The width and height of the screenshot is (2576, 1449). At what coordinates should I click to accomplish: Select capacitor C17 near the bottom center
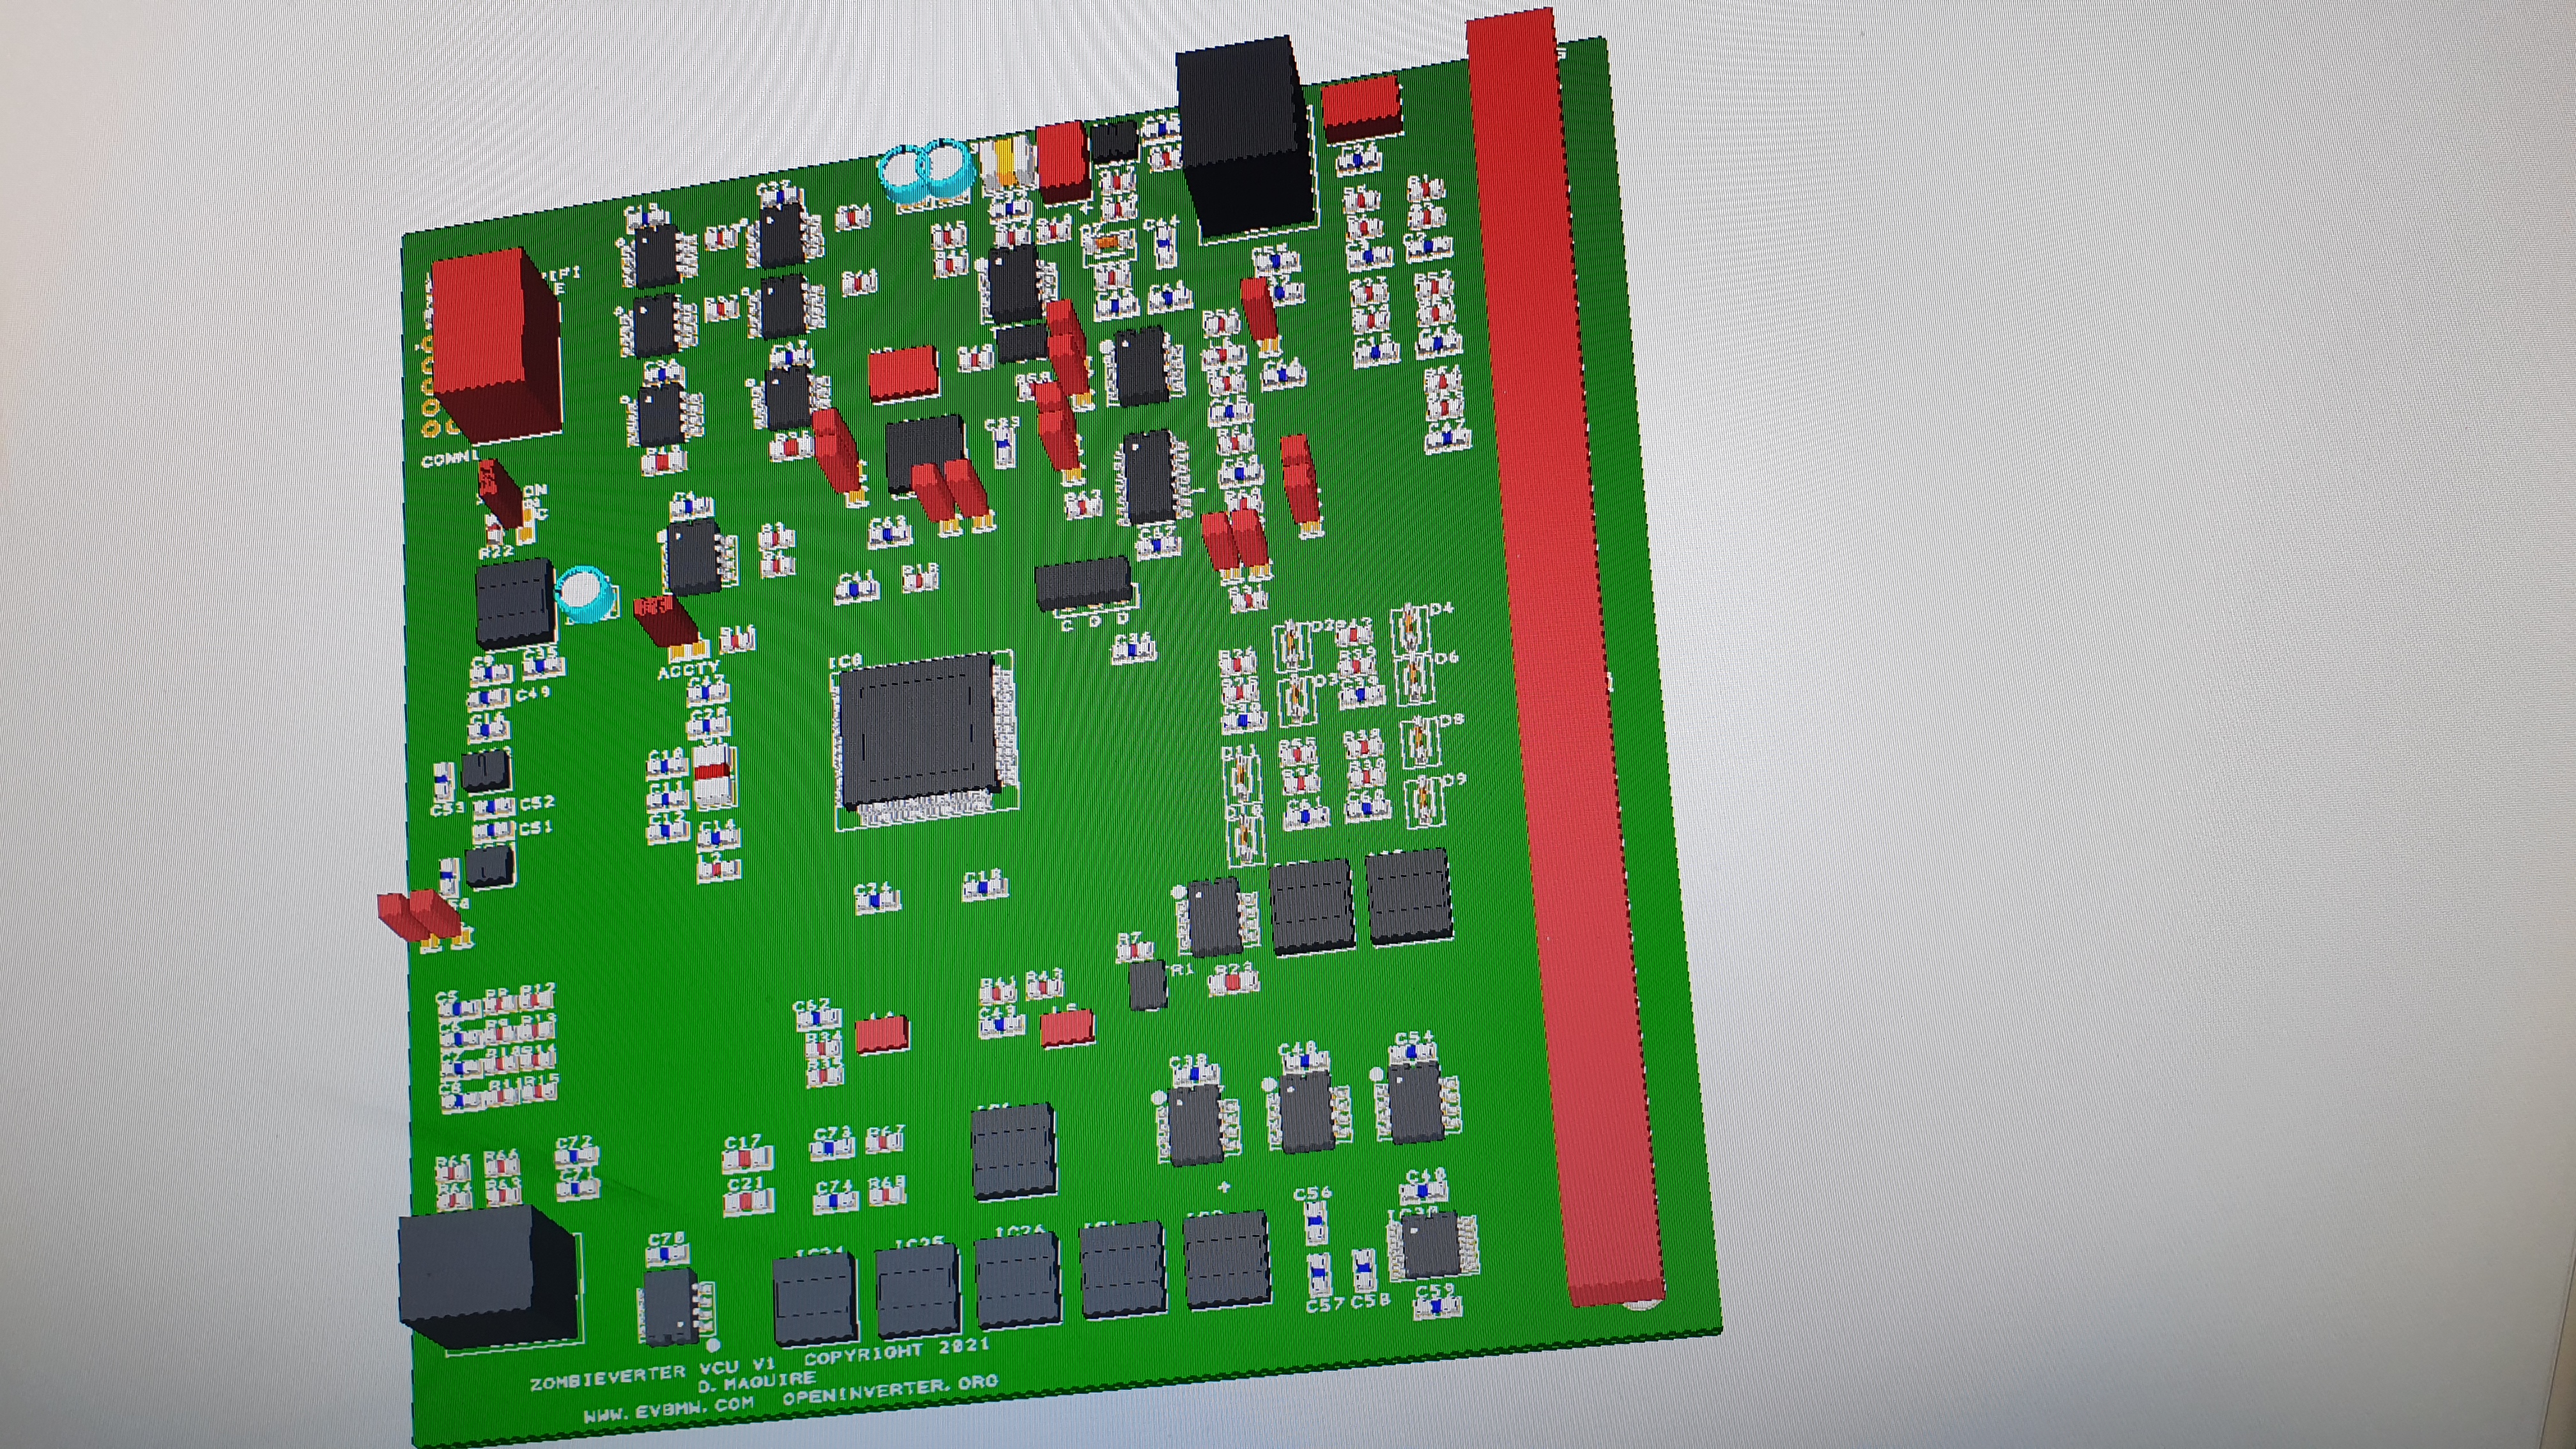747,1160
